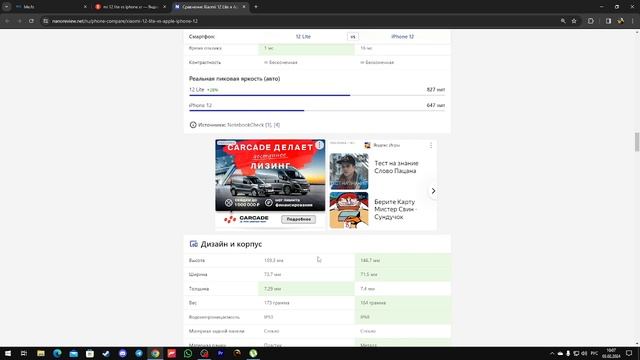Select the Thickness row label
640x360 pixels.
pos(199,289)
